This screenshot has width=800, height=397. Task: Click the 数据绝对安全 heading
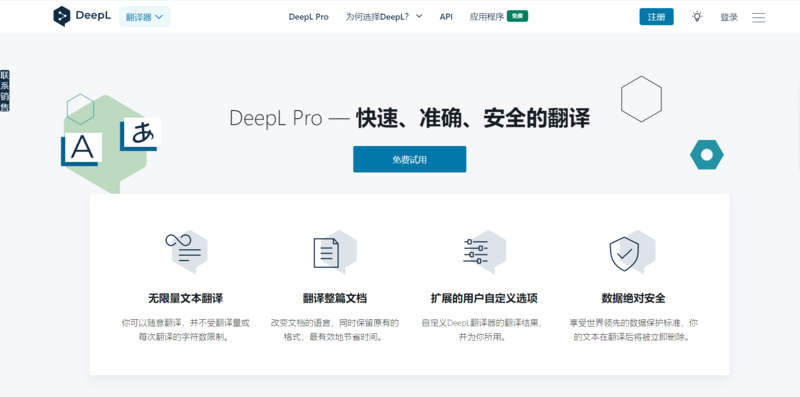tap(633, 299)
